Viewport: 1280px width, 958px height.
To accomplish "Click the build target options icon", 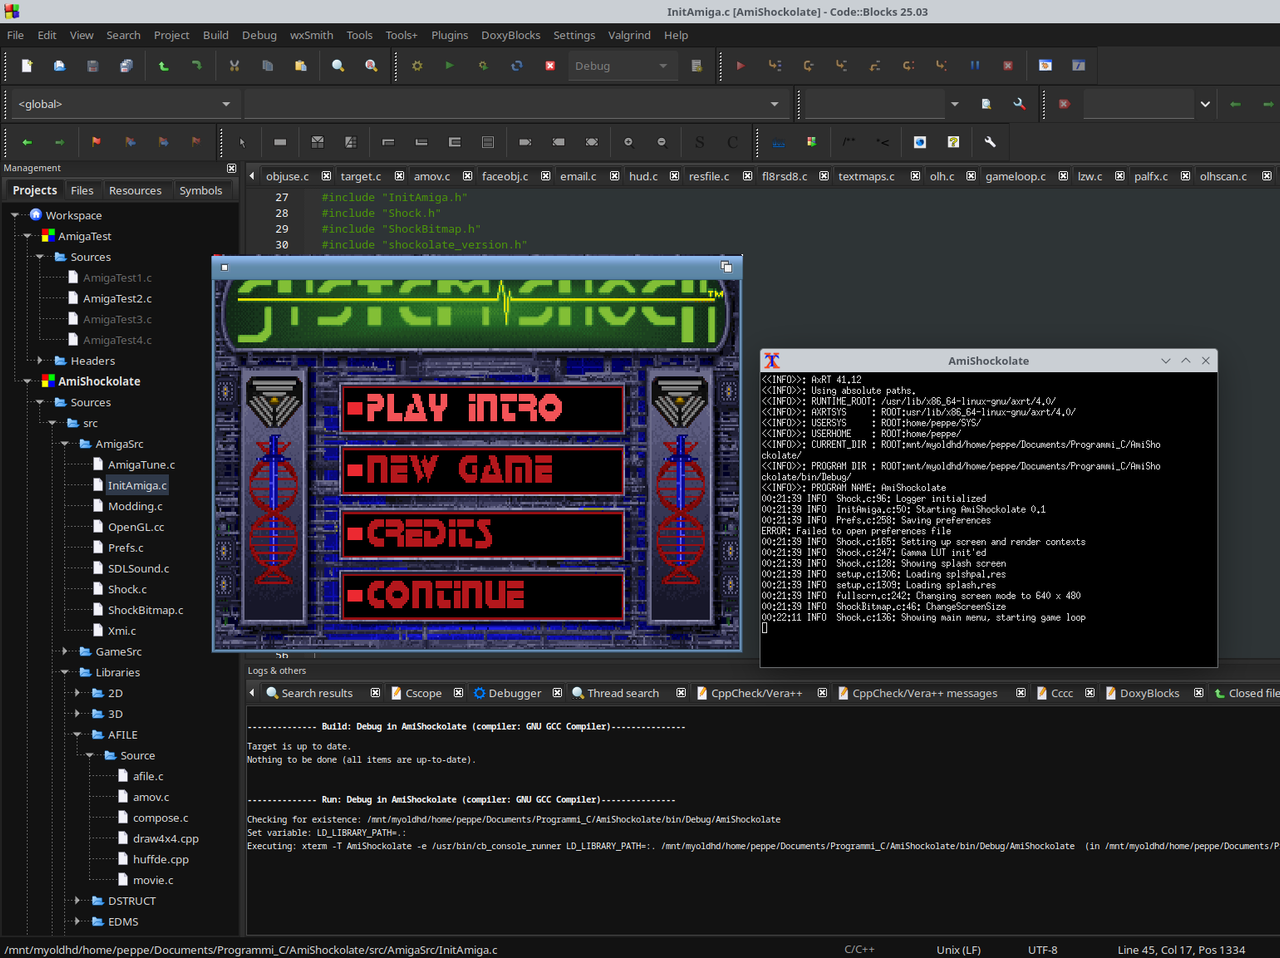I will pyautogui.click(x=697, y=66).
